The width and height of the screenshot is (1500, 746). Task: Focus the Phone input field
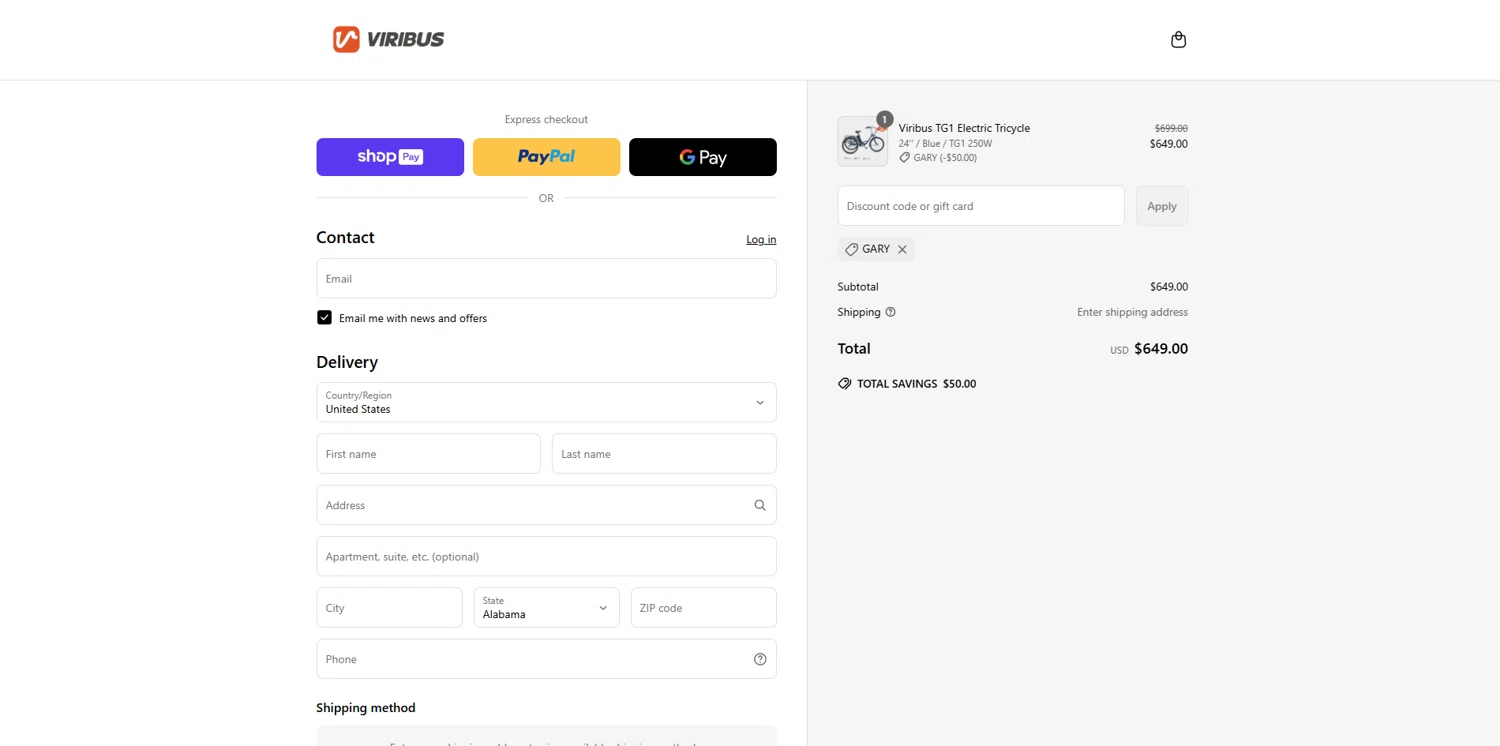(x=546, y=659)
